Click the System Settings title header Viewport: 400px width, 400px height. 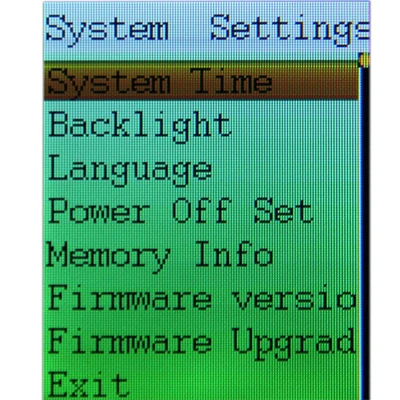(207, 30)
